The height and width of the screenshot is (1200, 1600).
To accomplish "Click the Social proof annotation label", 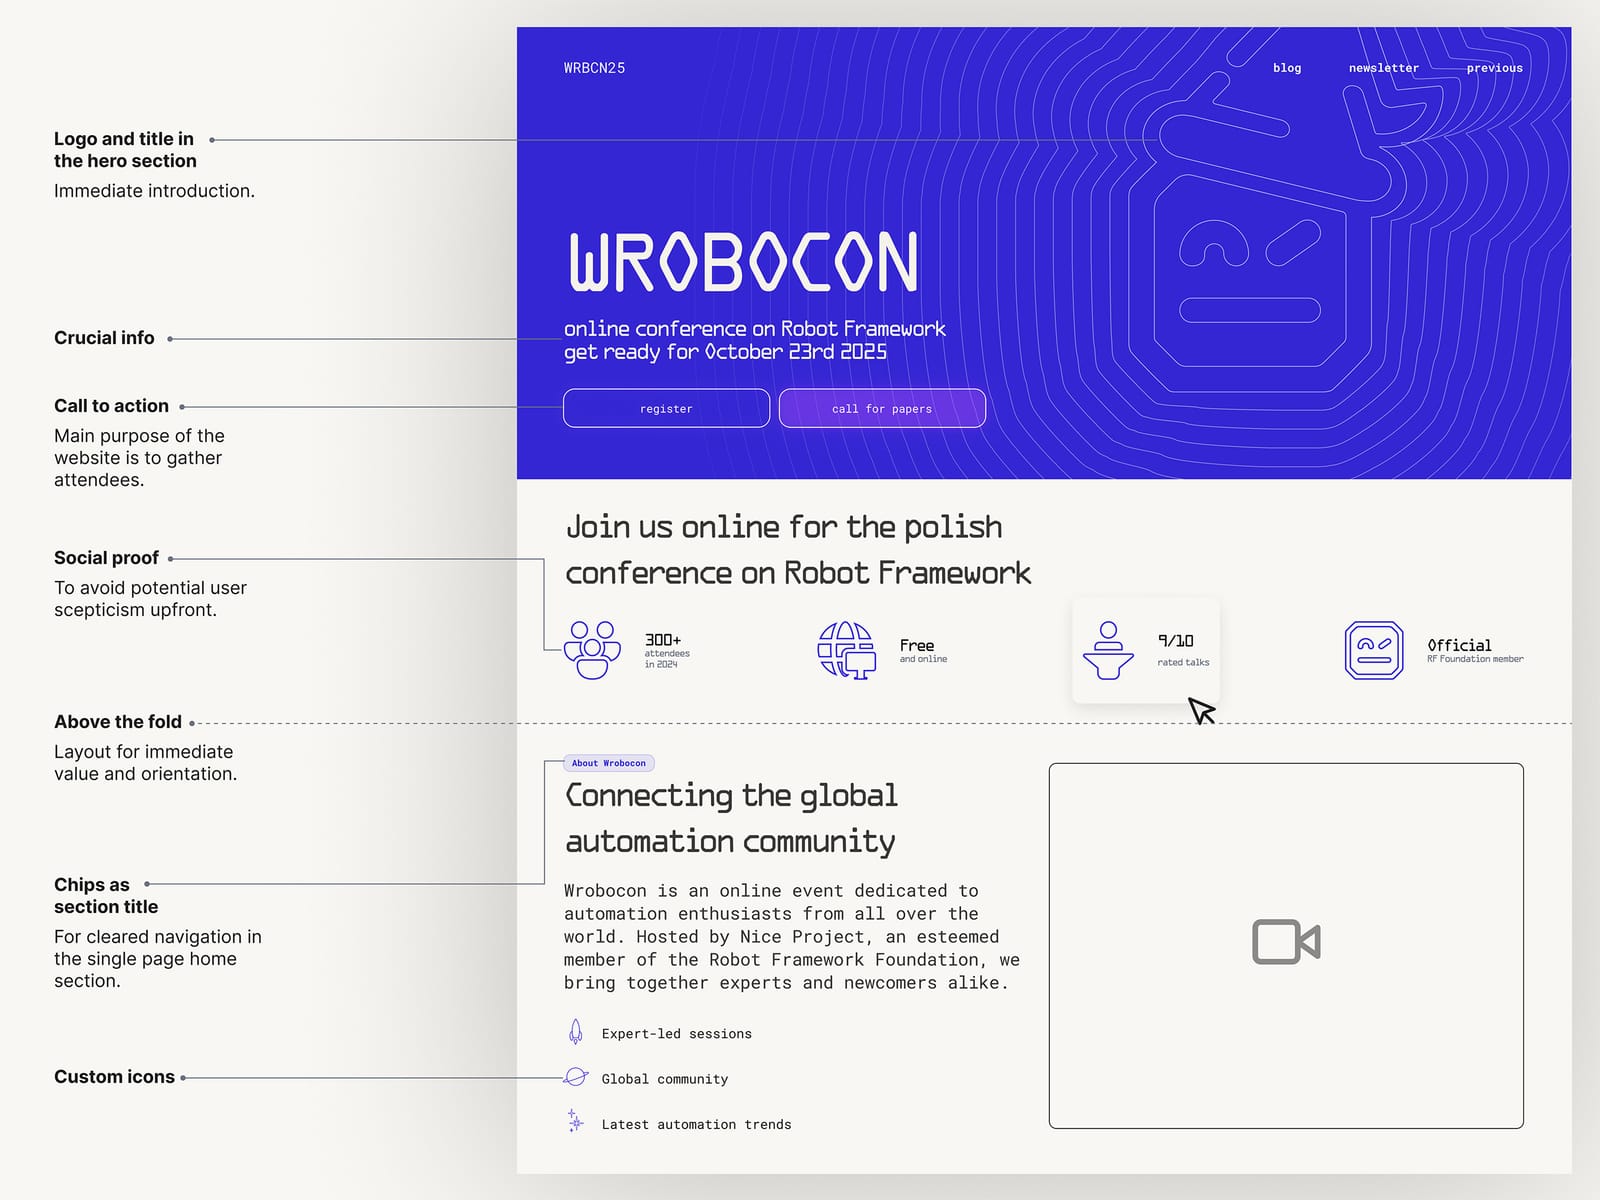I will [x=106, y=558].
